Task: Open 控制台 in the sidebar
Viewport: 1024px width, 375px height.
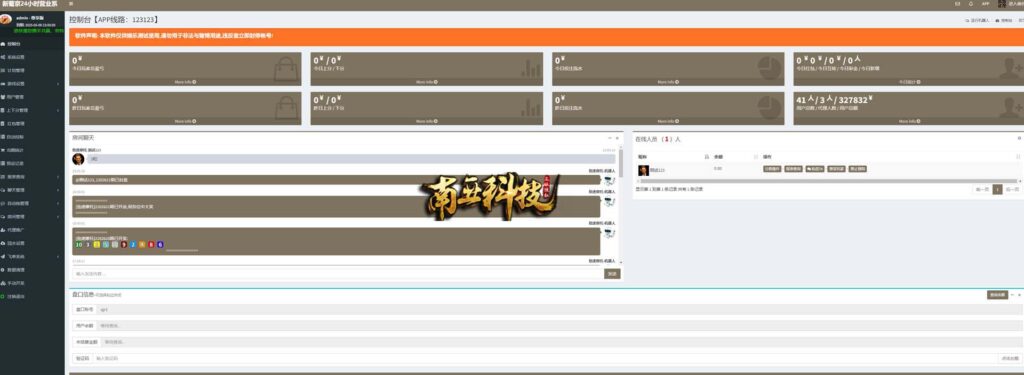Action: coord(13,44)
